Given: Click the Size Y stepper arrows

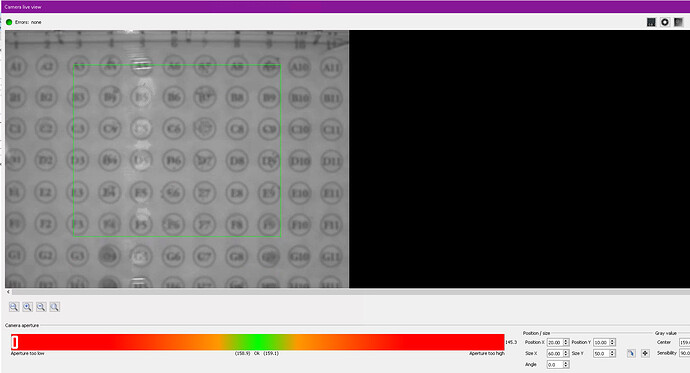Looking at the screenshot, I should point(613,353).
